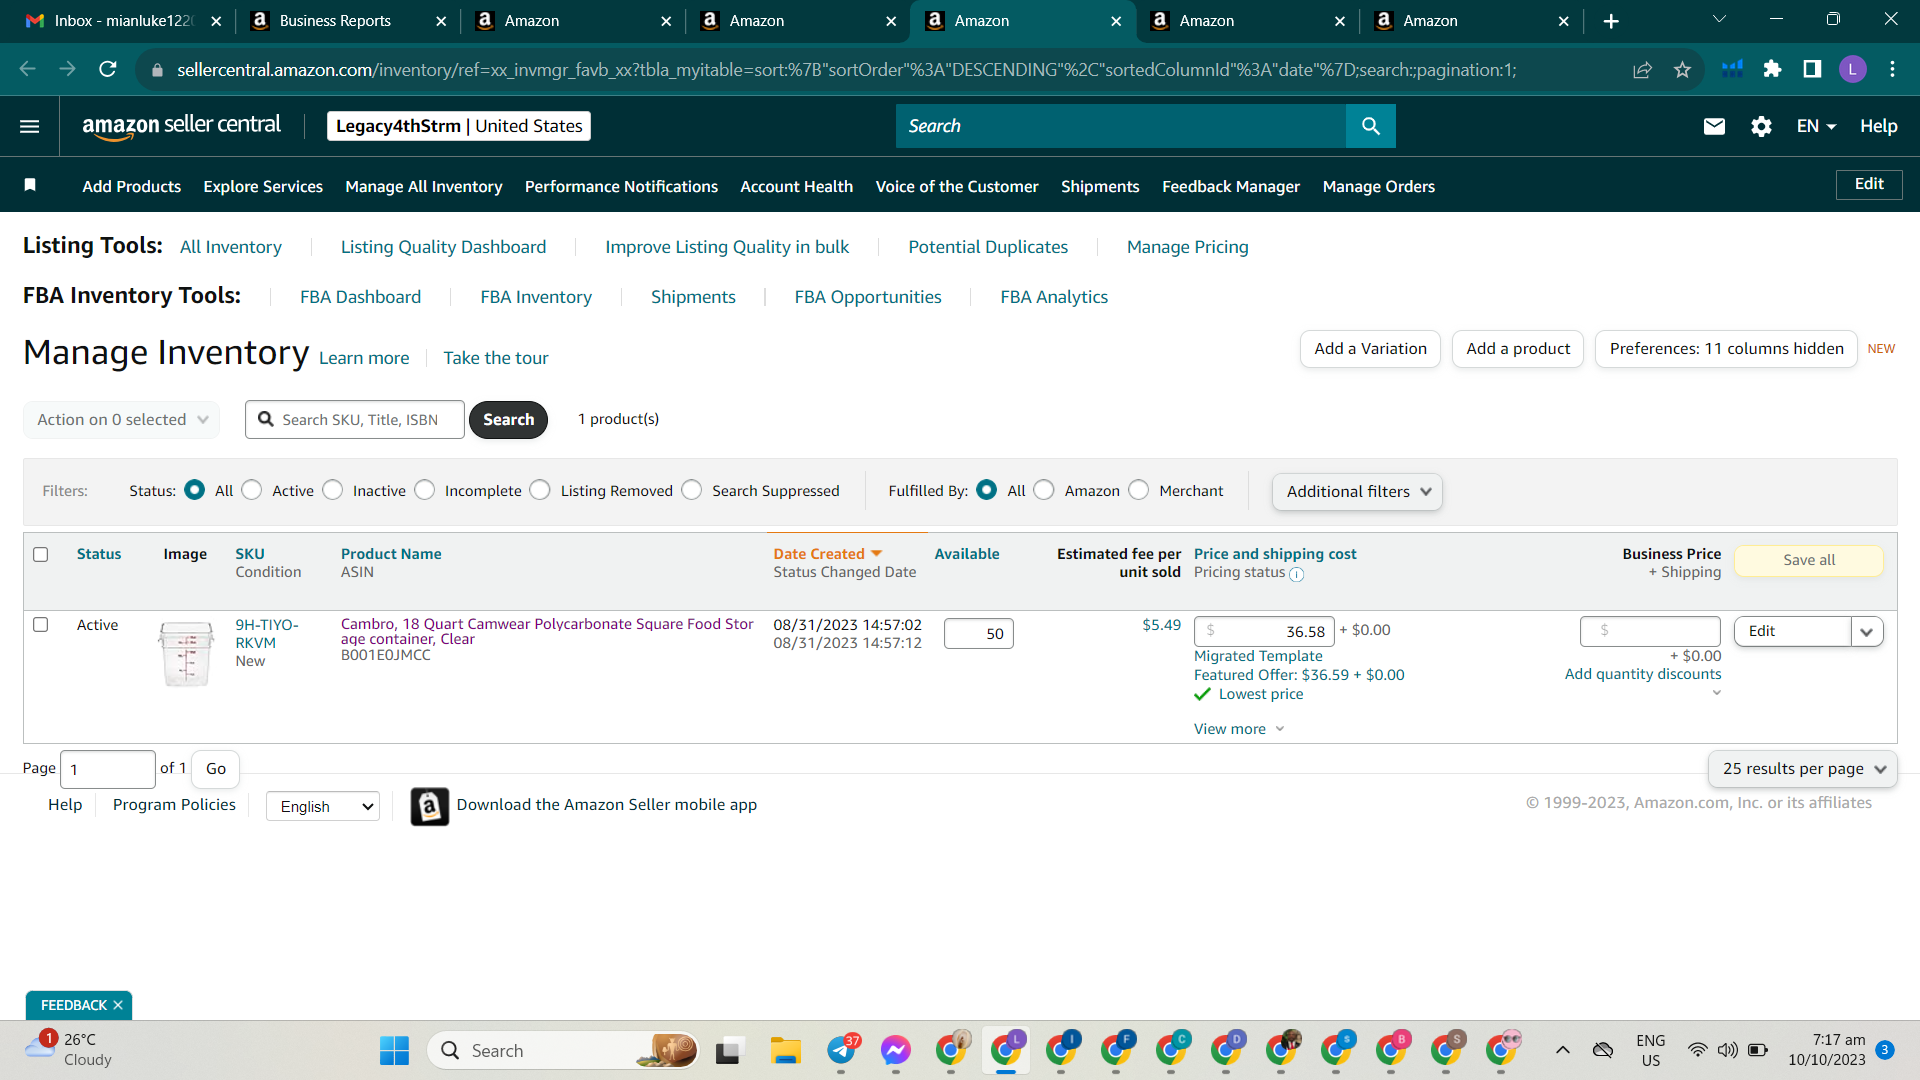Open the Chrome three-dot menu
This screenshot has height=1080, width=1920.
(1892, 69)
